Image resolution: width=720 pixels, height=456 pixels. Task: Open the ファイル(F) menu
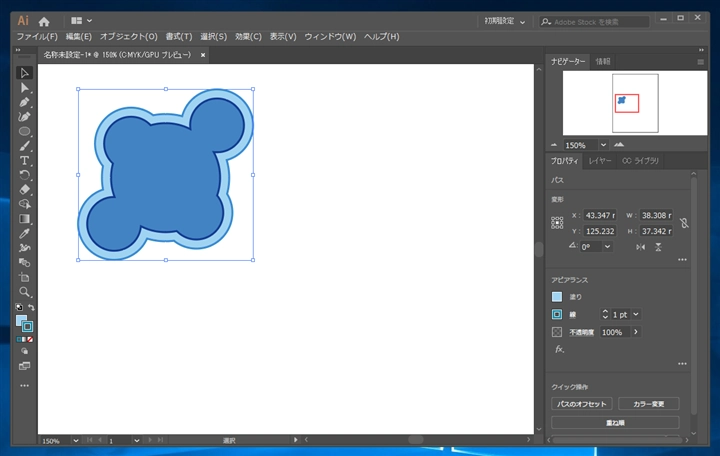pyautogui.click(x=37, y=37)
